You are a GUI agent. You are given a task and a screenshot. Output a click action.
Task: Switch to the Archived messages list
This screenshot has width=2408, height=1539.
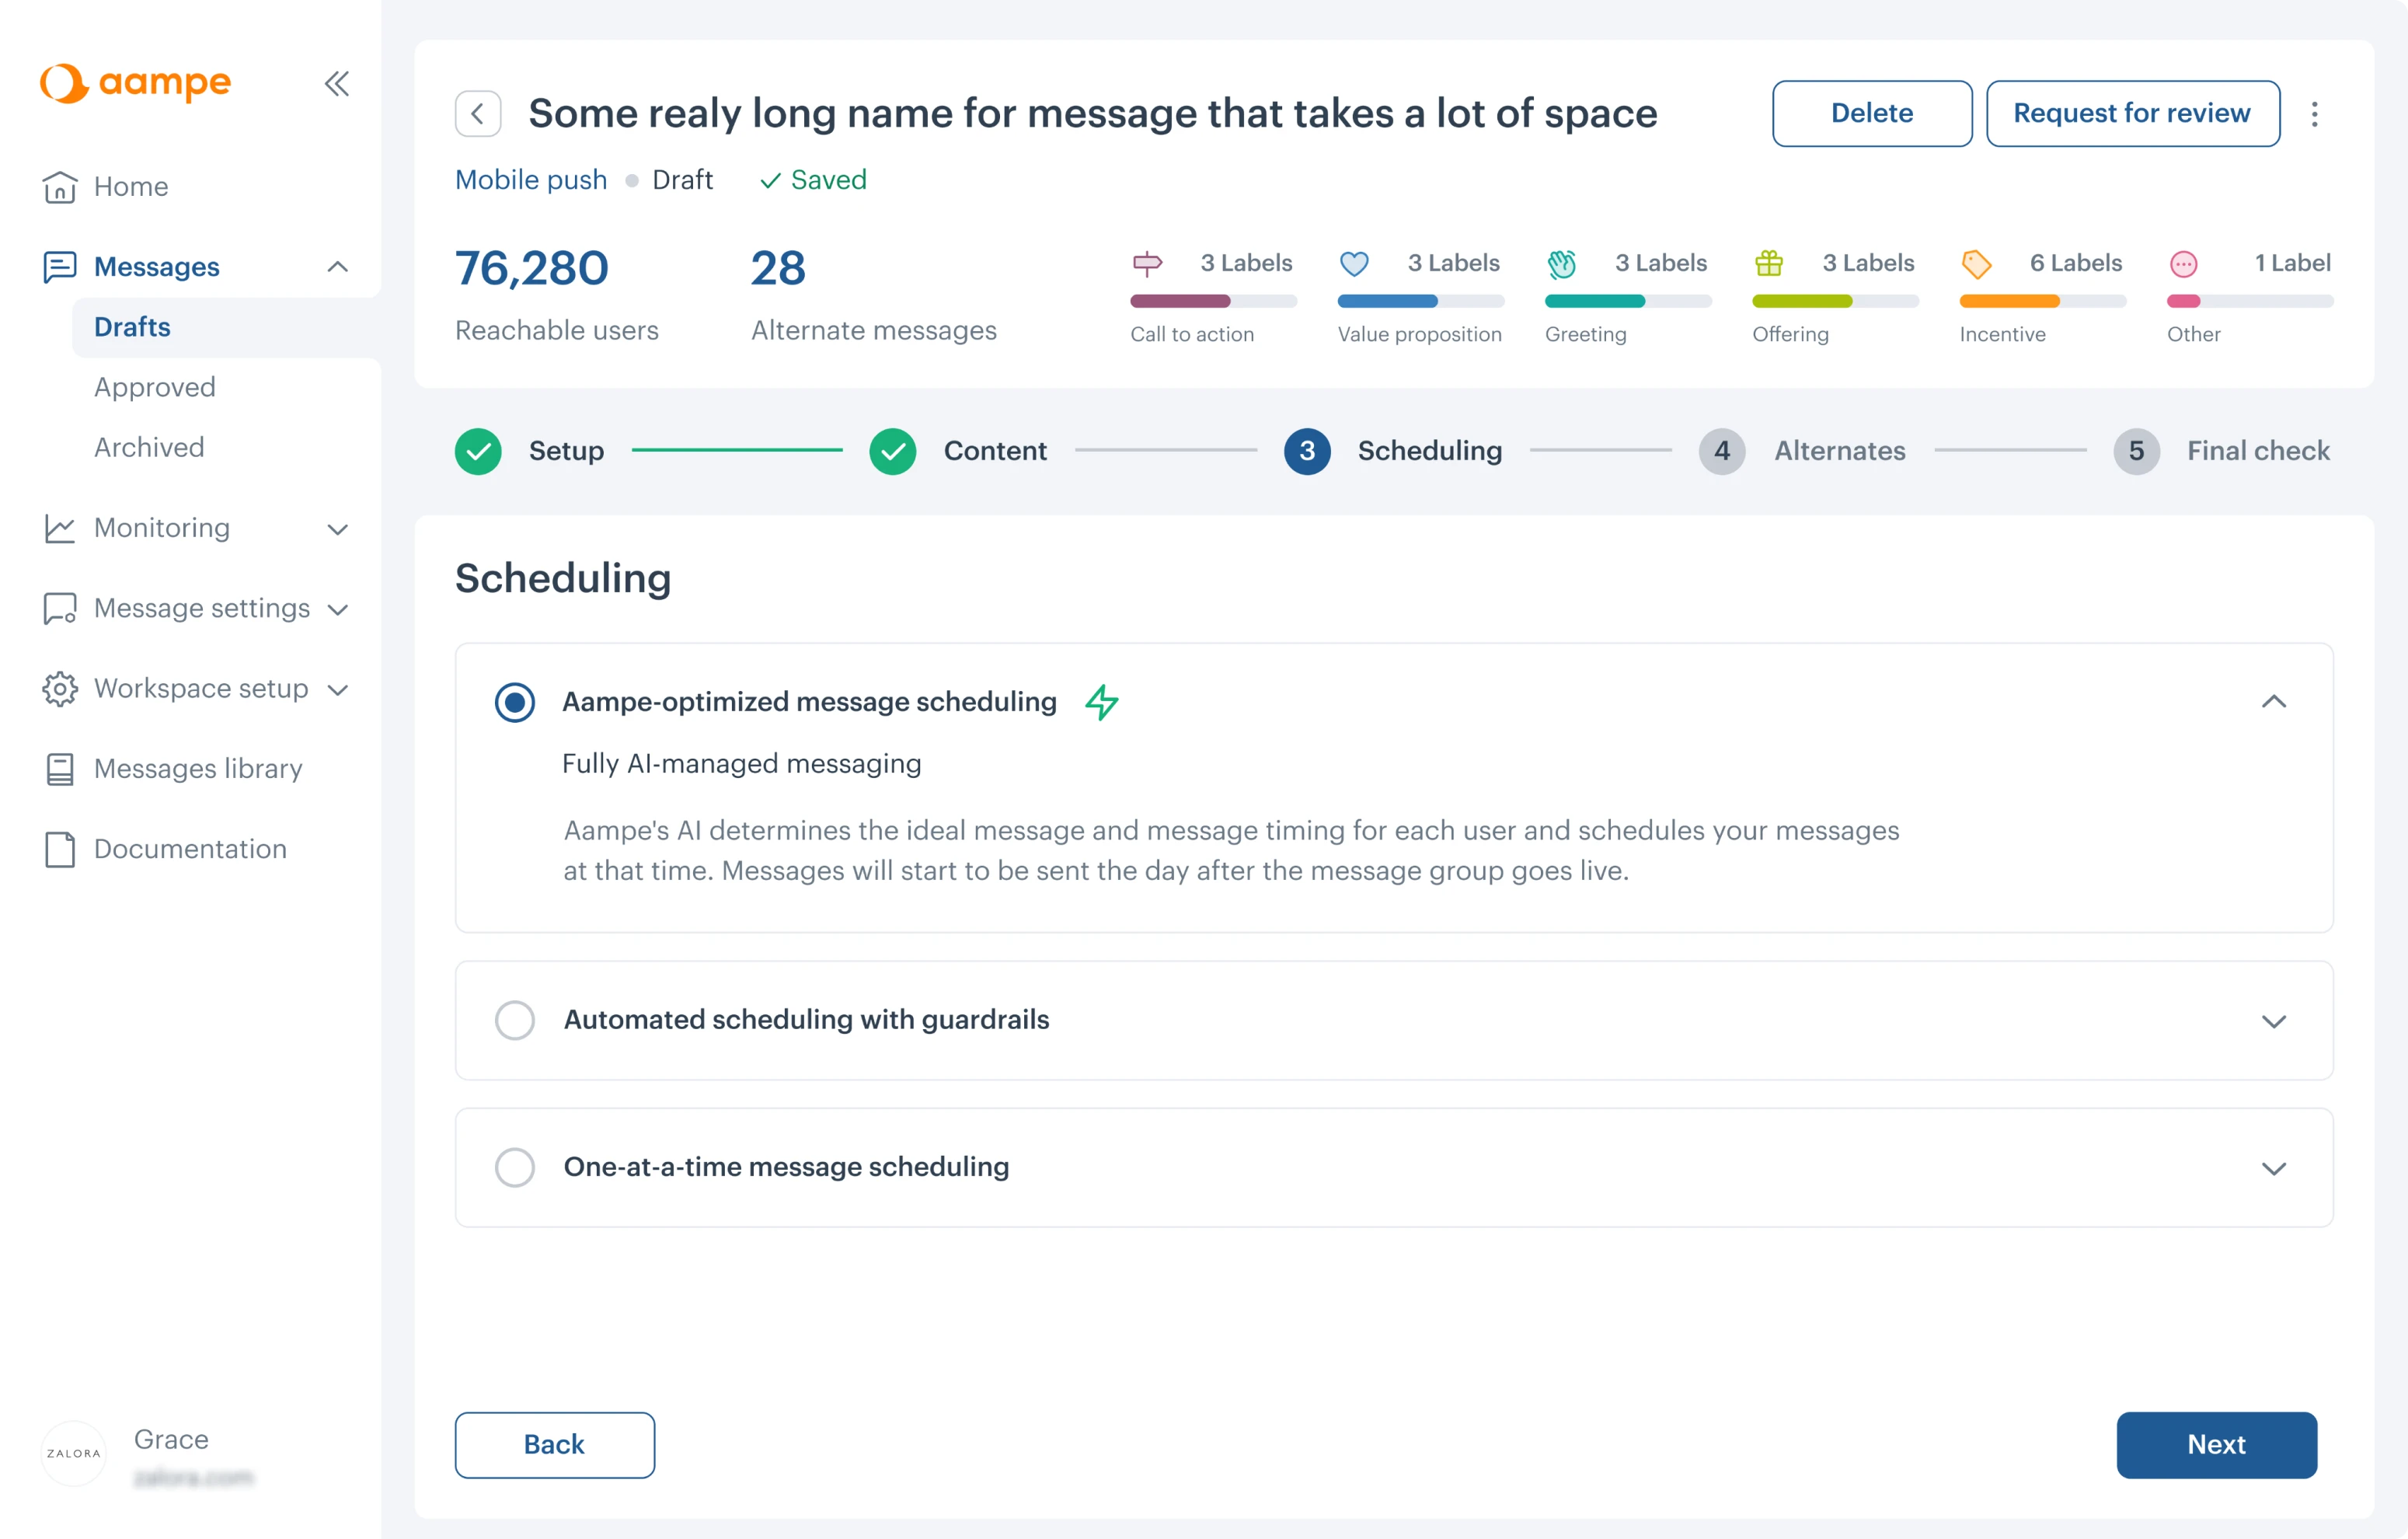149,447
